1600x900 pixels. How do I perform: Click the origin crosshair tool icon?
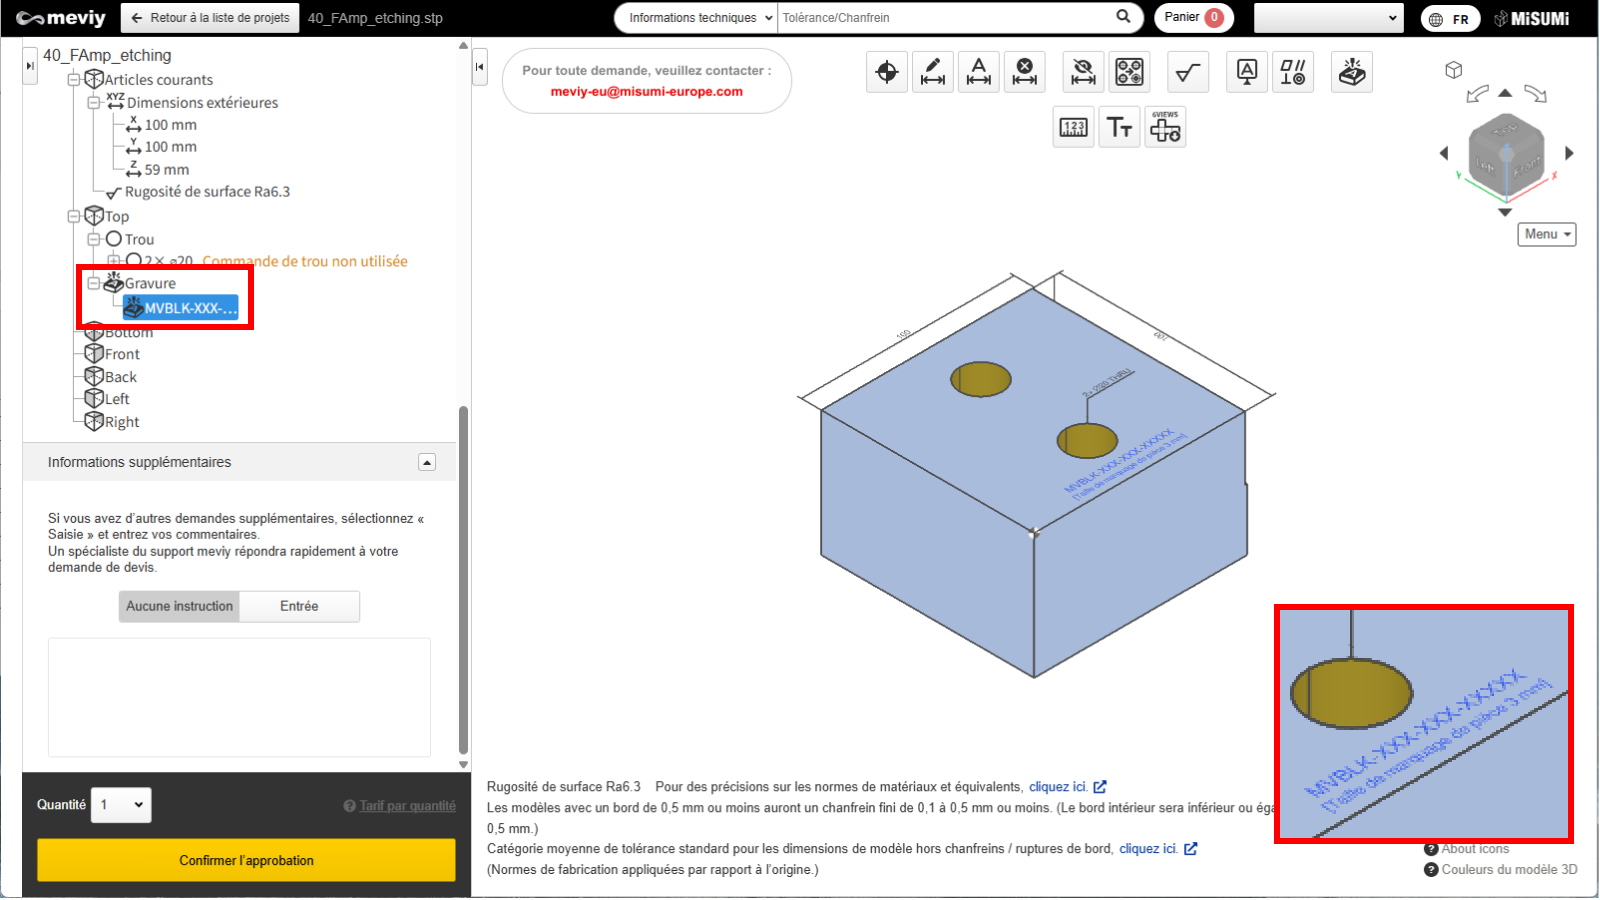(886, 72)
